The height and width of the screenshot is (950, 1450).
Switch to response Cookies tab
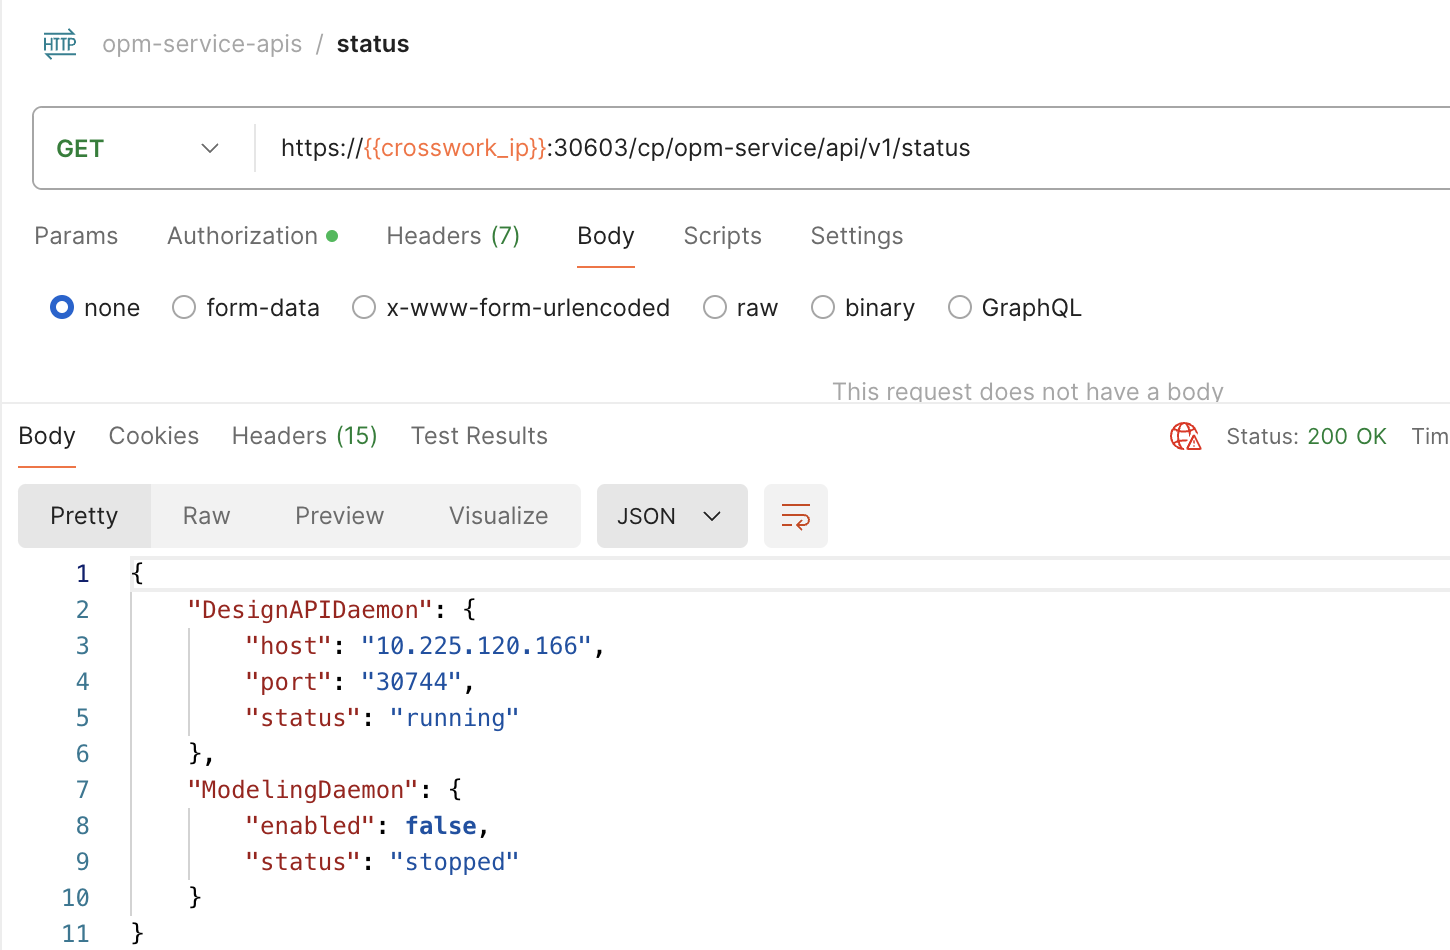coord(154,436)
